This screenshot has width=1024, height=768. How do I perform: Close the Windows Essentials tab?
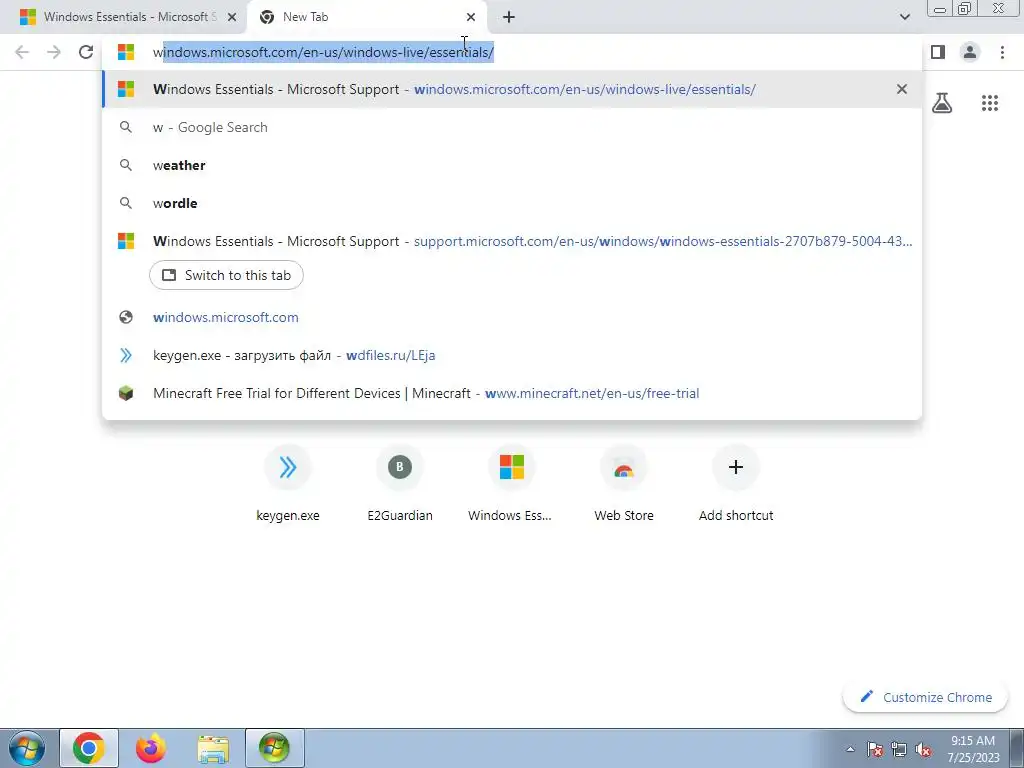(x=232, y=17)
